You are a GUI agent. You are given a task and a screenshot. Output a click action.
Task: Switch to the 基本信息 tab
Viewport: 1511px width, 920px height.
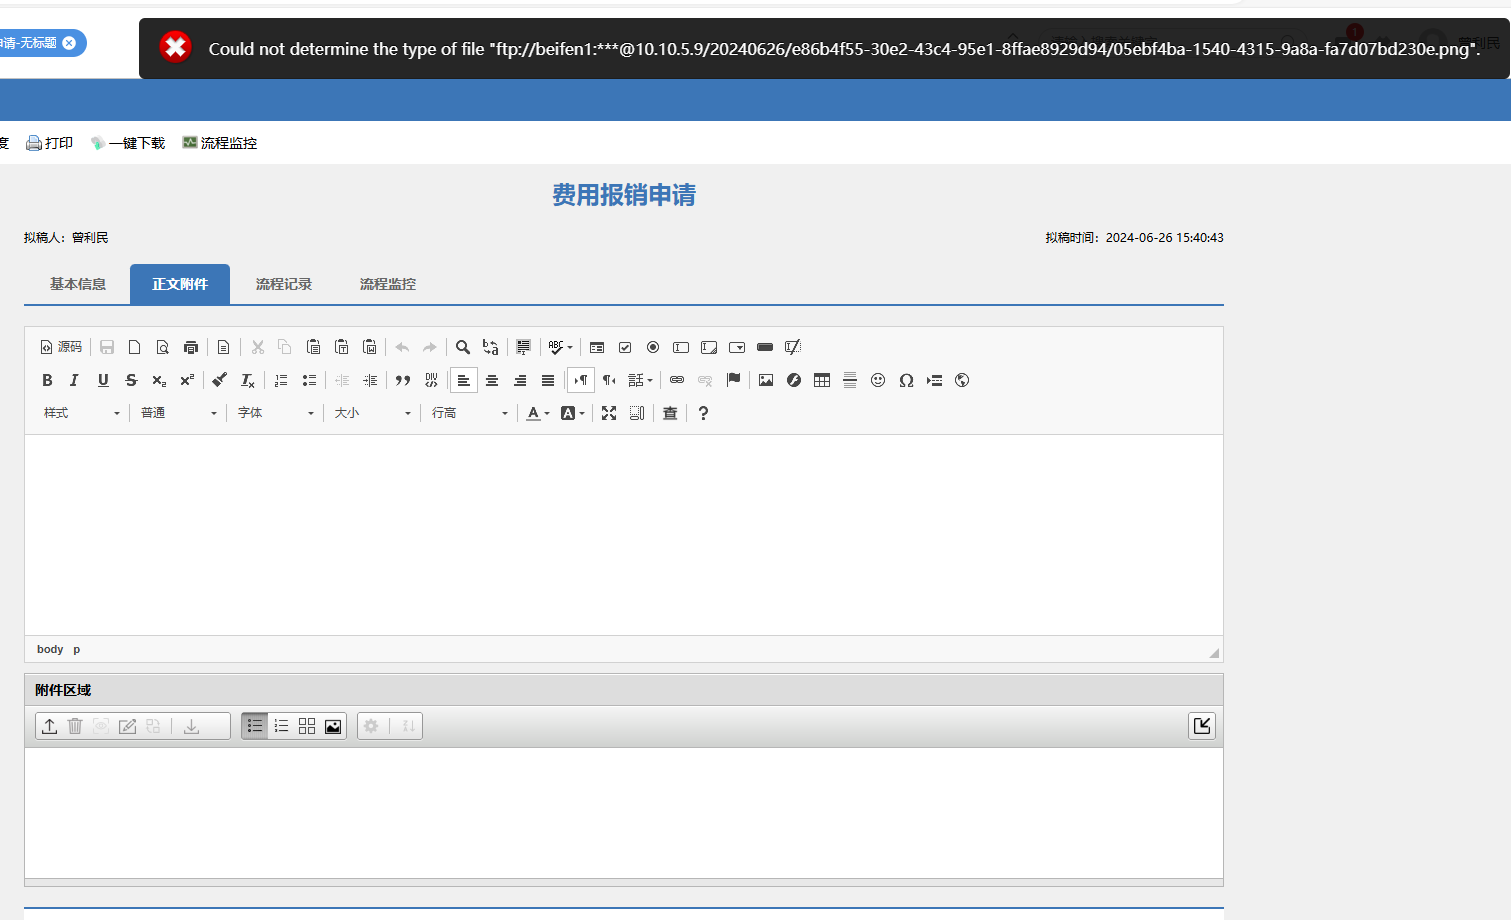pos(78,284)
